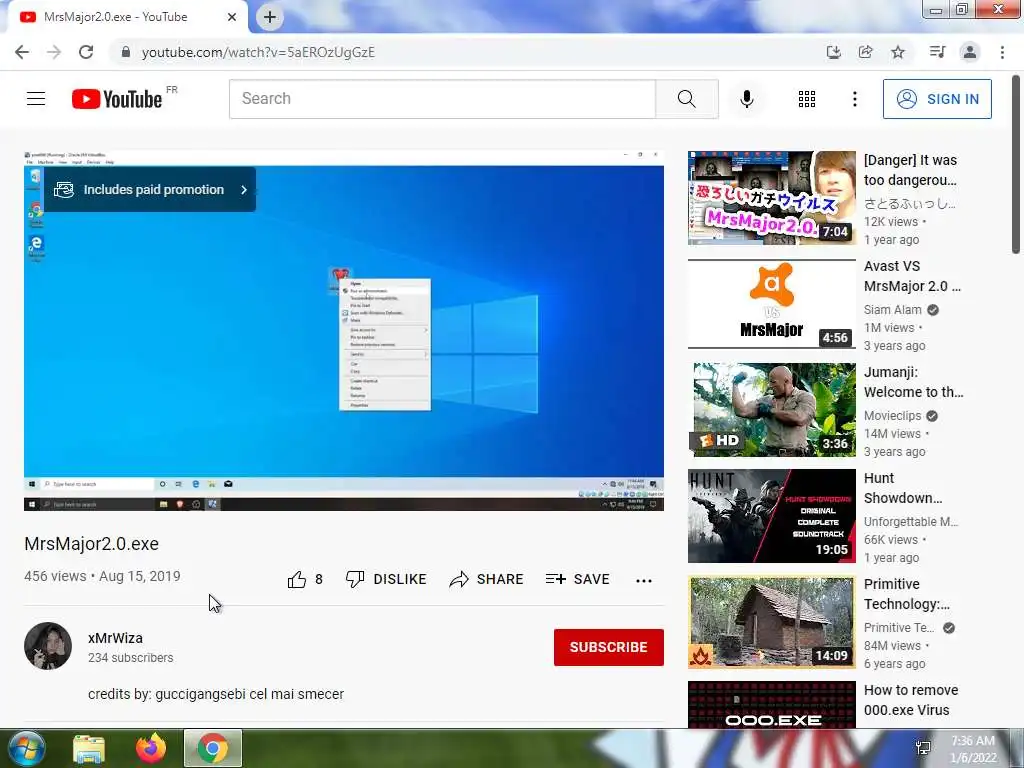1024x768 pixels.
Task: Open the Movieclips channel name
Action: tap(892, 415)
